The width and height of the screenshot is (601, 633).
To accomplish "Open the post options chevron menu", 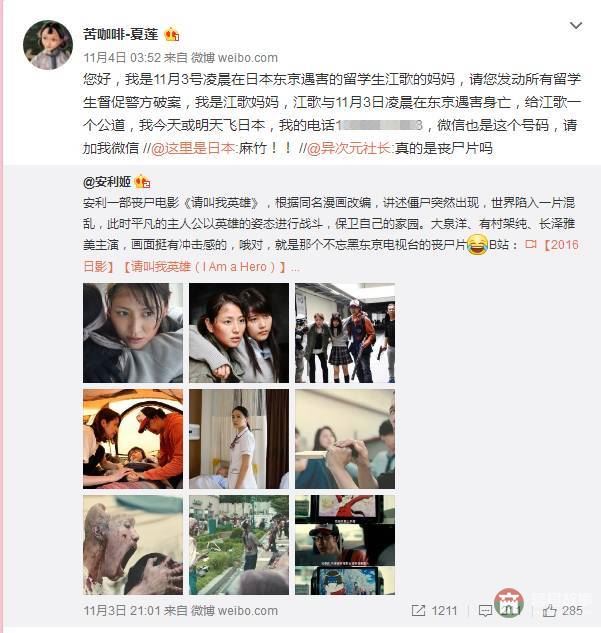I will point(576,26).
